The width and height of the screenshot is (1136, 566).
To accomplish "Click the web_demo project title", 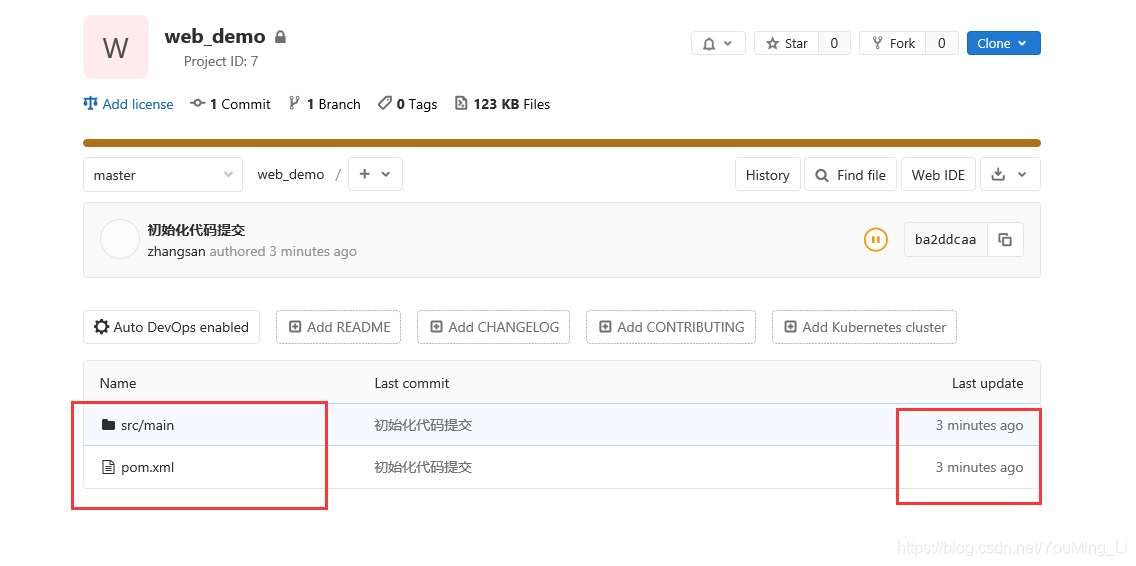I will (215, 36).
